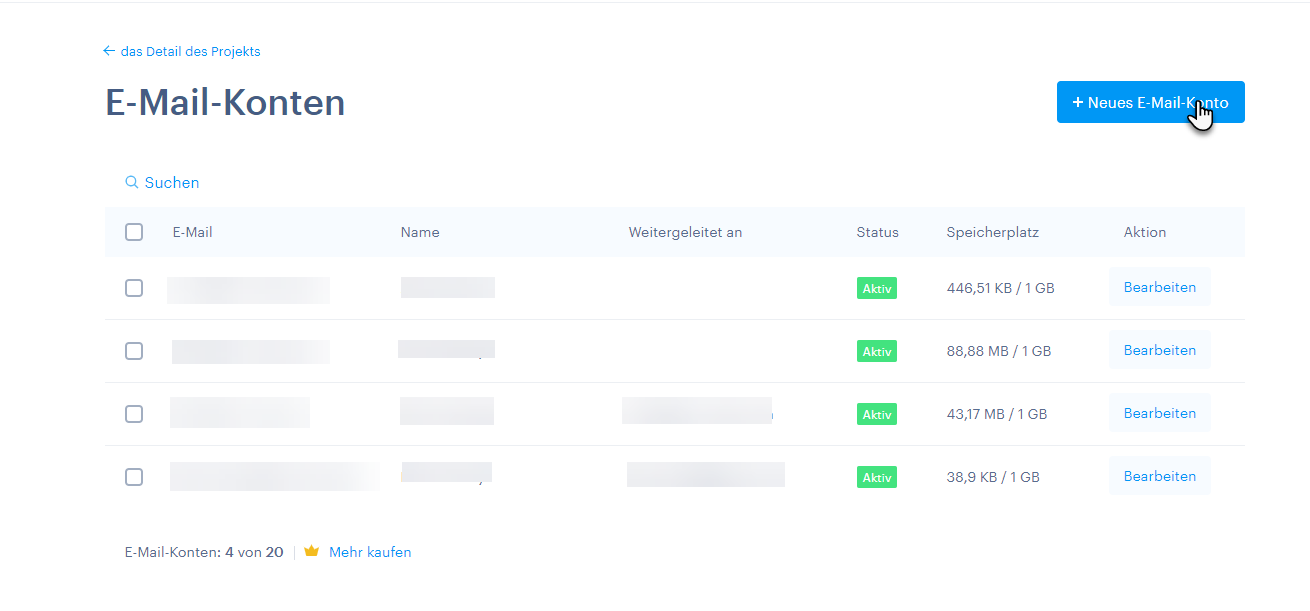The width and height of the screenshot is (1310, 611).
Task: Toggle the select-all checkbox in table header
Action: click(134, 232)
